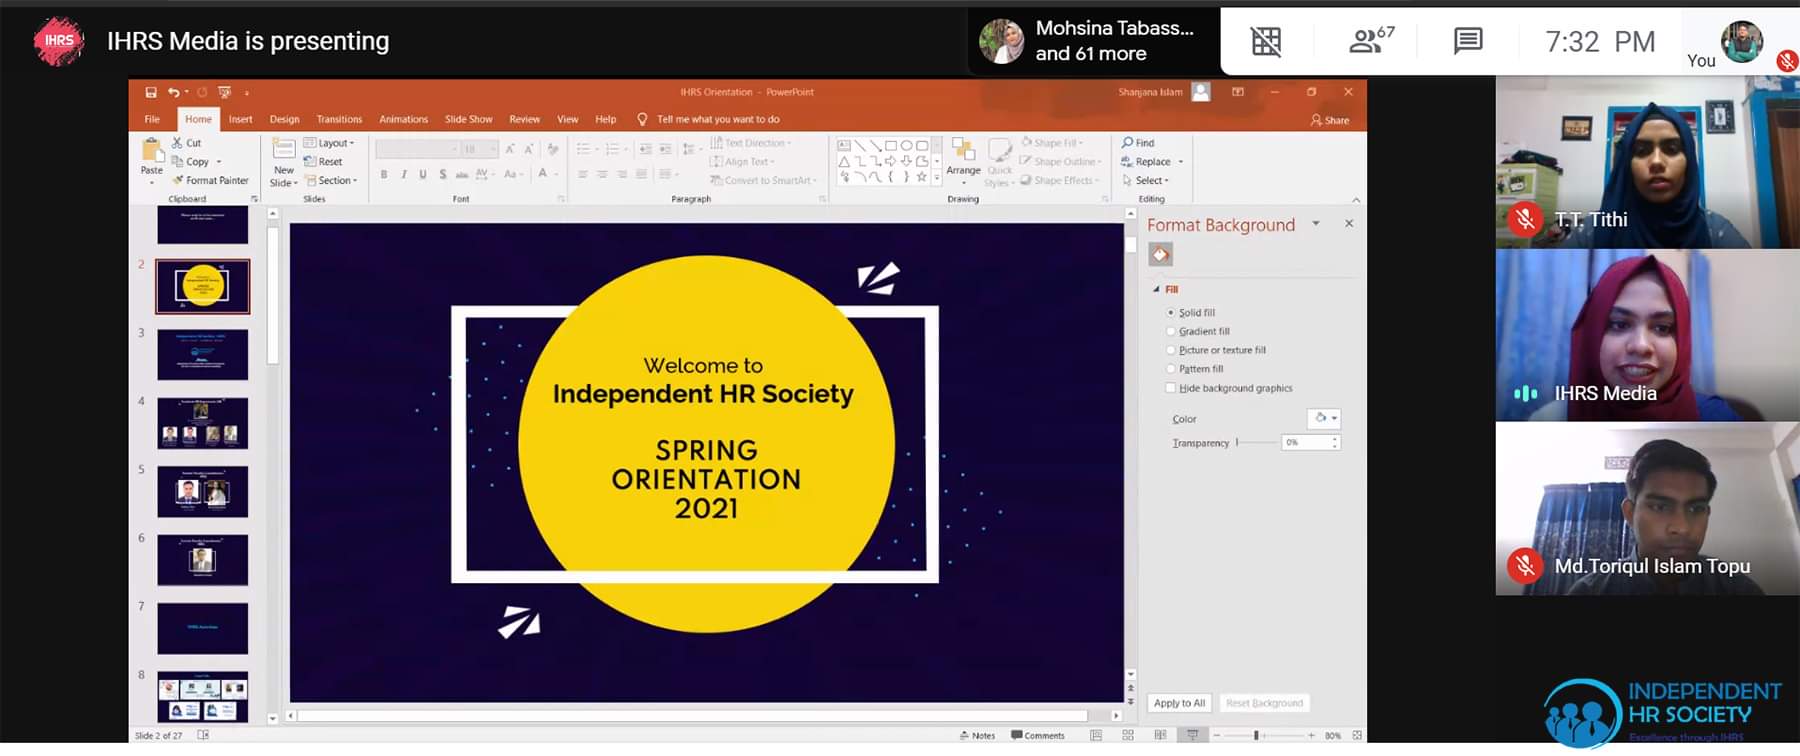Undo the last action in PowerPoint
Screen dimensions: 1800x756
pyautogui.click(x=173, y=92)
